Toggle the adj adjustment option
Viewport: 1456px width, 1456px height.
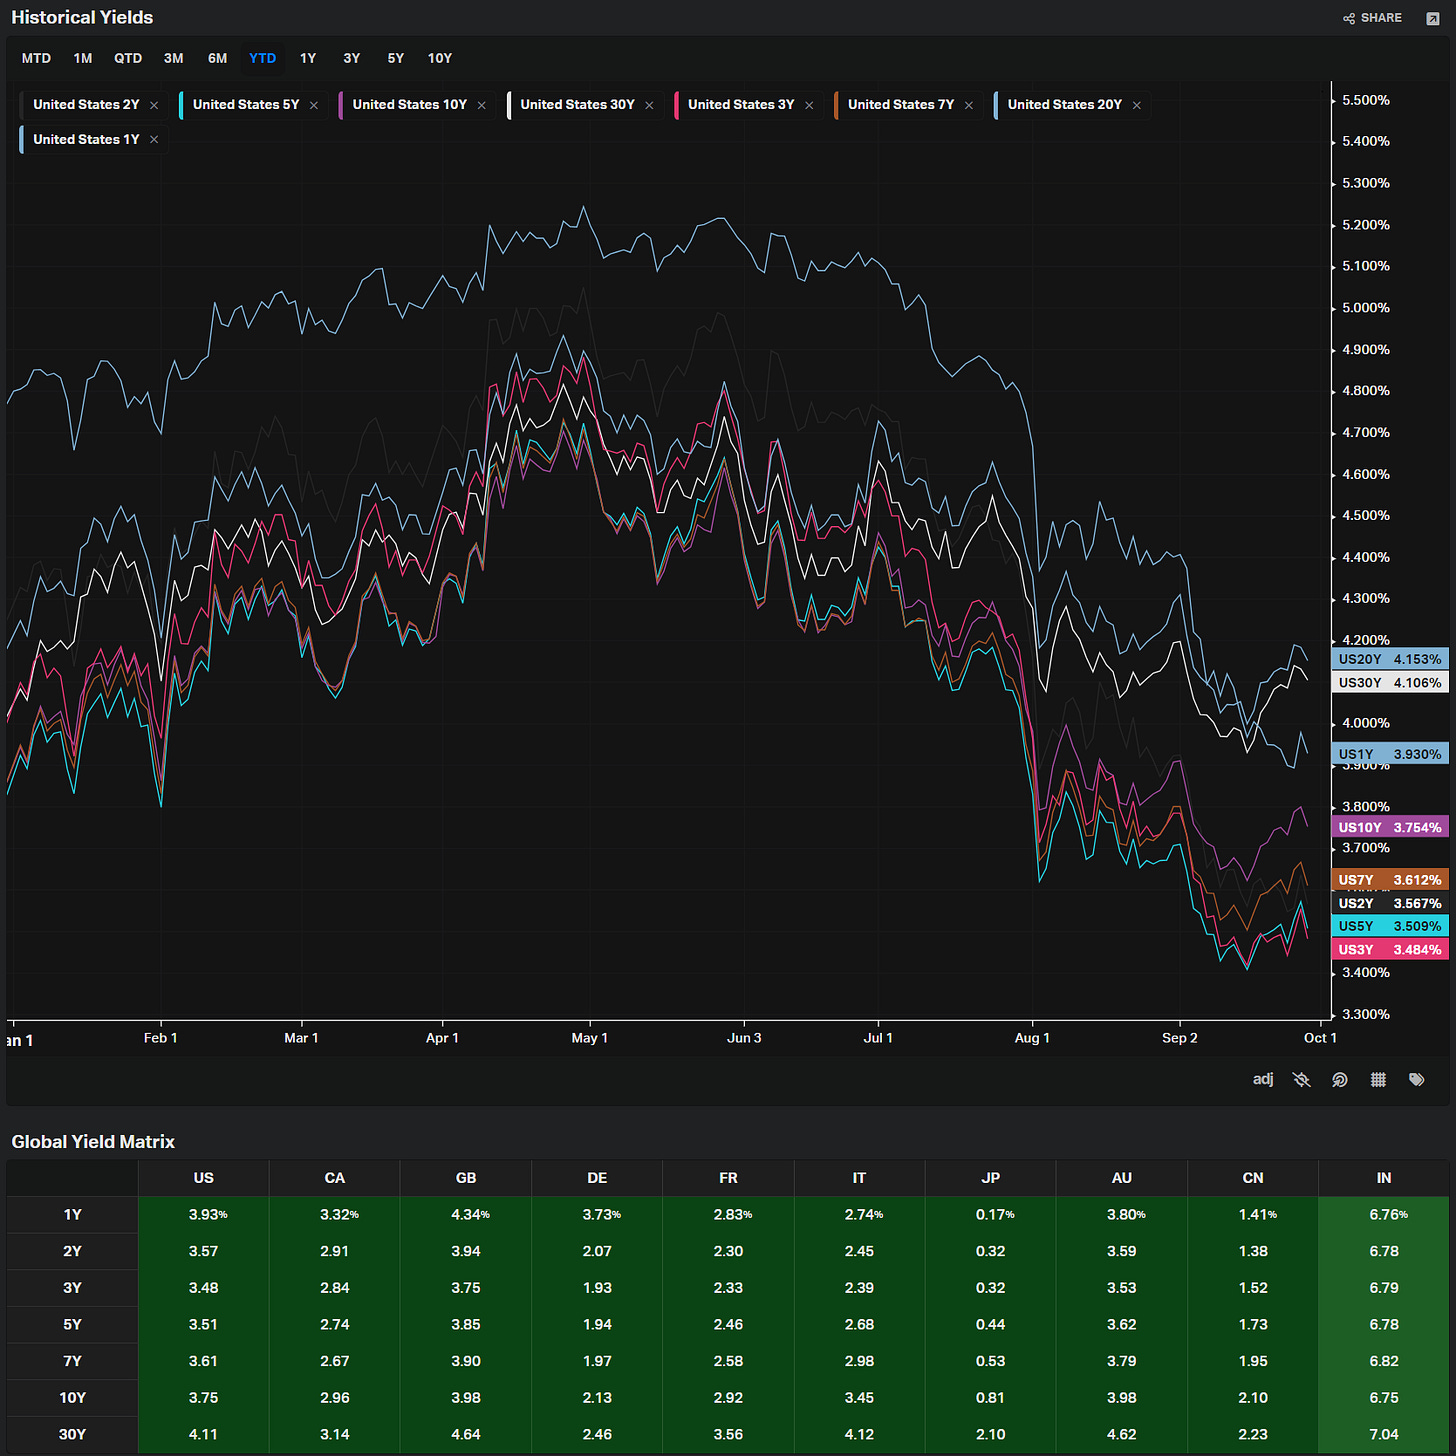[1263, 1079]
